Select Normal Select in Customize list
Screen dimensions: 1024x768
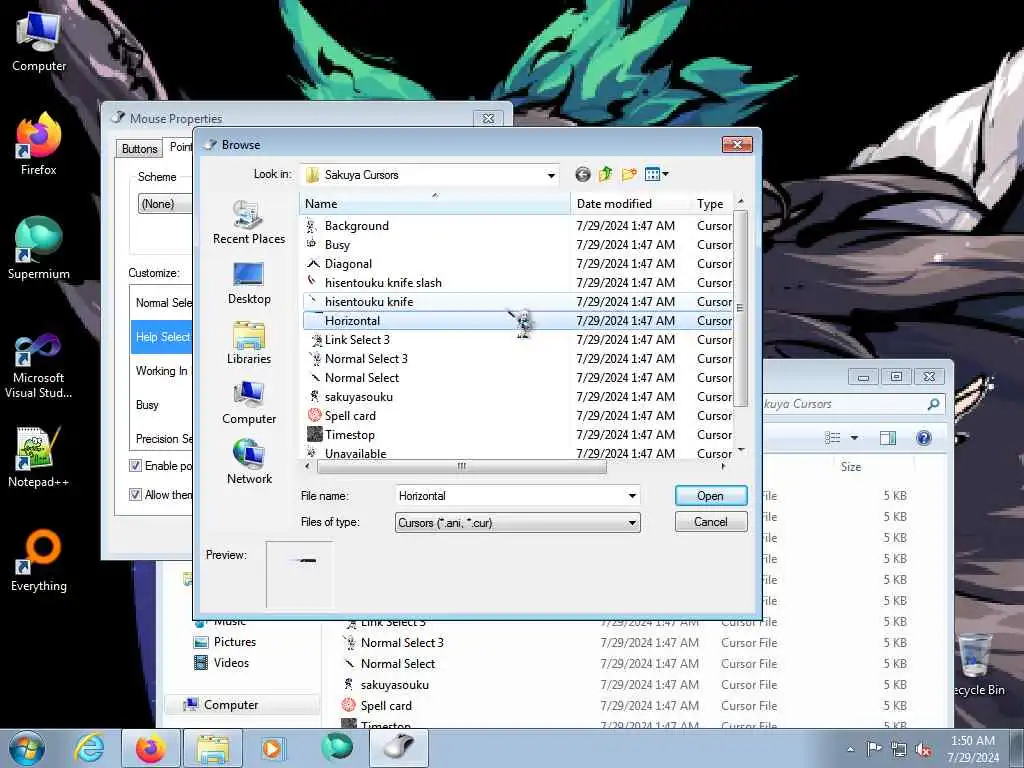point(163,303)
